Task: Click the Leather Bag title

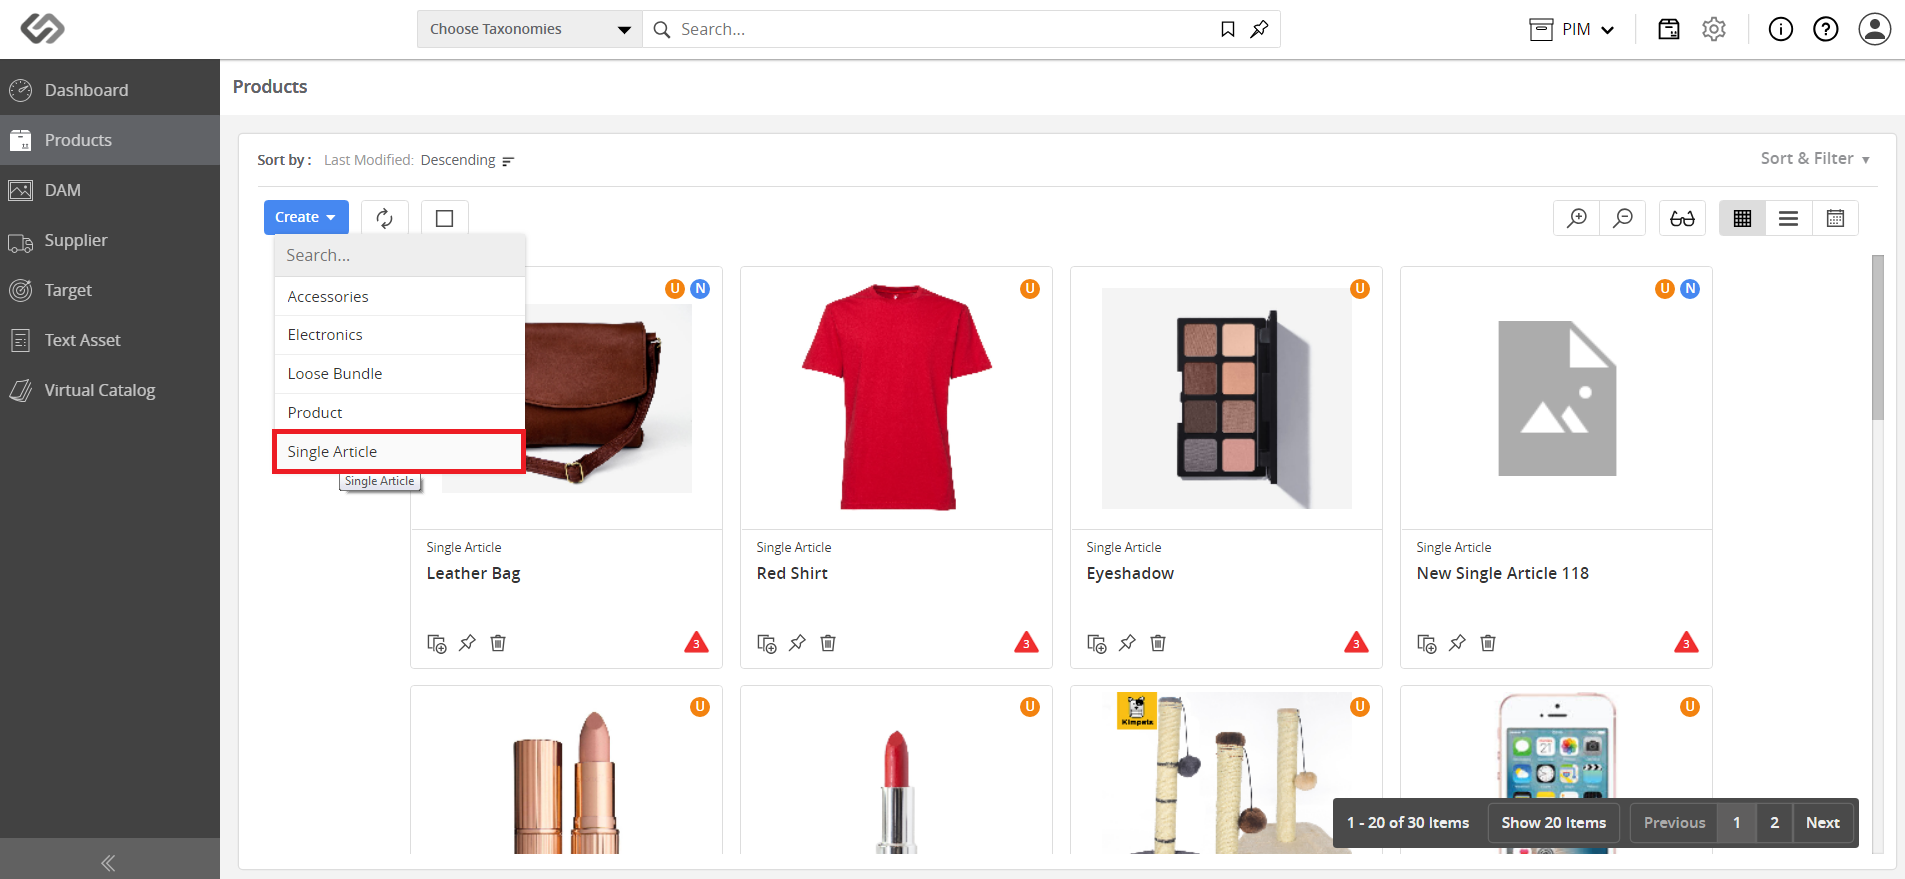Action: point(473,573)
